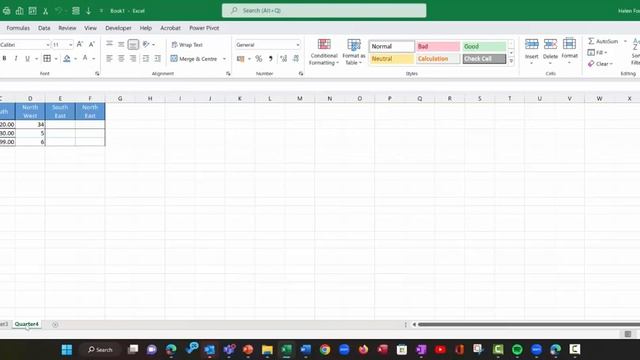Centre text horizontally
Image resolution: width=640 pixels, height=360 pixels.
tap(121, 59)
